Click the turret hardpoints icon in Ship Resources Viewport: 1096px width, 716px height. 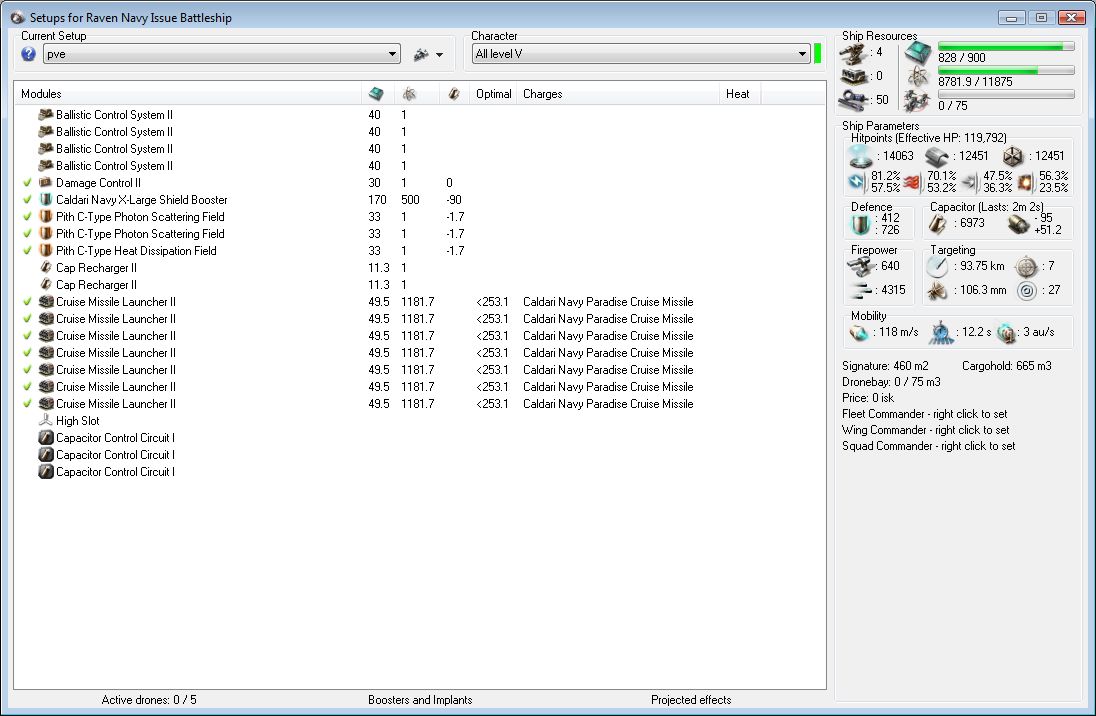pyautogui.click(x=853, y=53)
